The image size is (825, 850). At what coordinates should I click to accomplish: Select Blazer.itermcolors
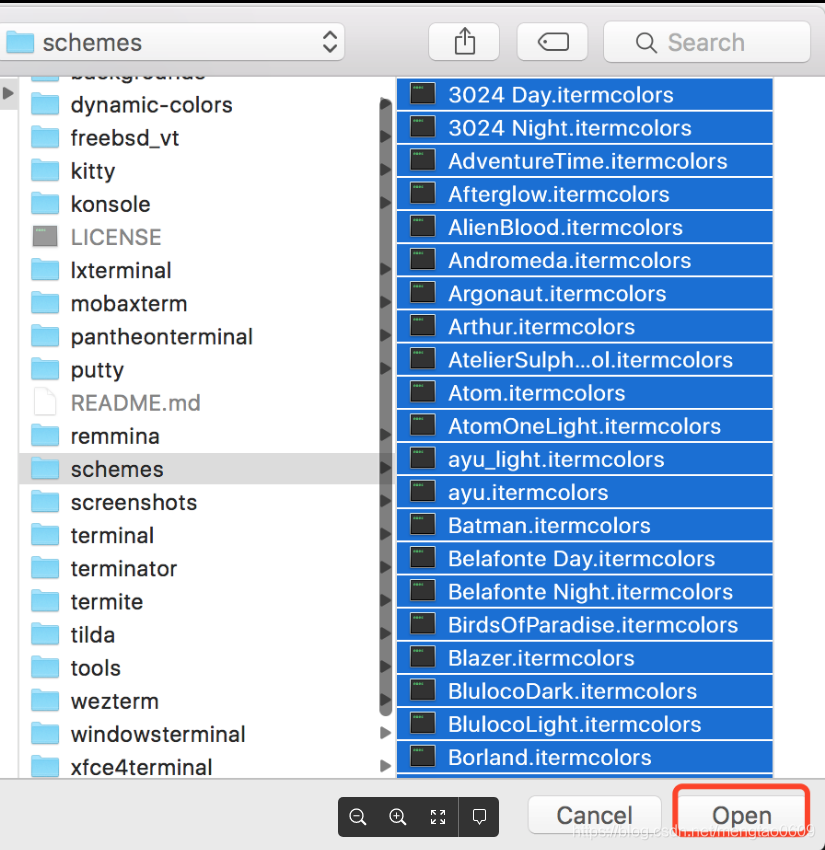[x=585, y=657]
